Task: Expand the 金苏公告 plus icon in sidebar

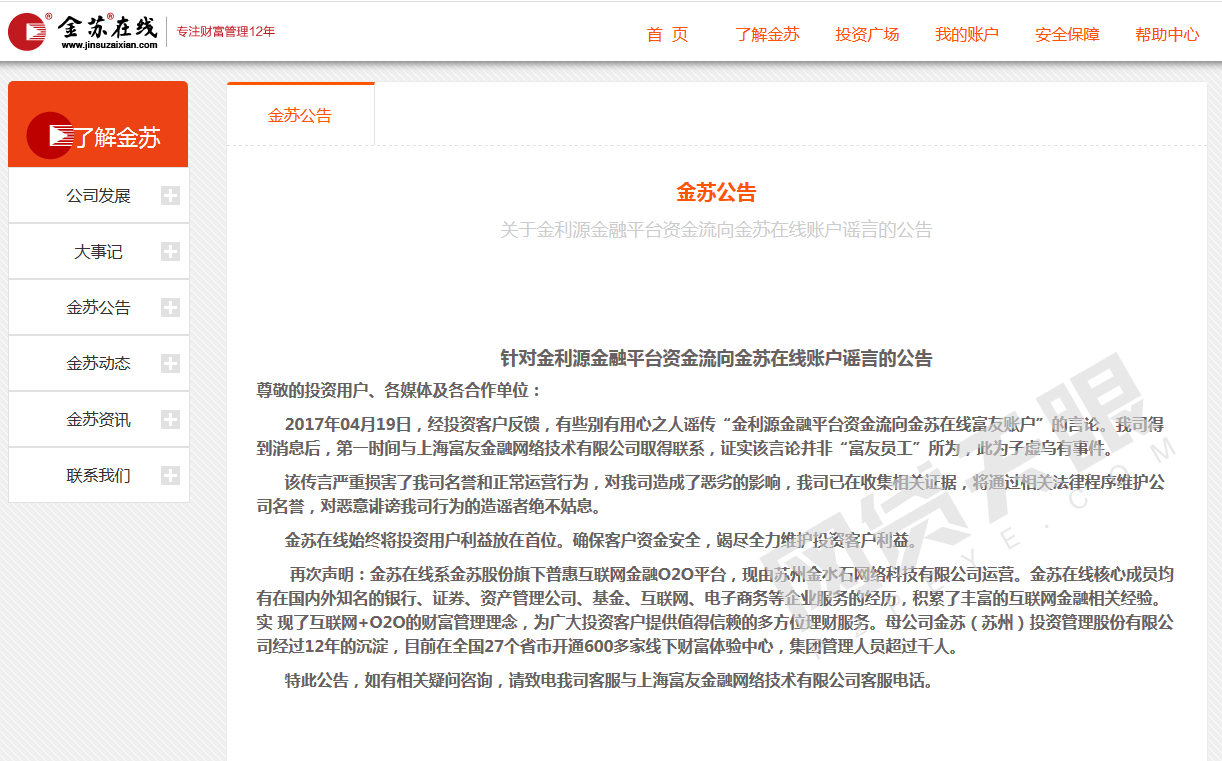Action: [x=170, y=308]
